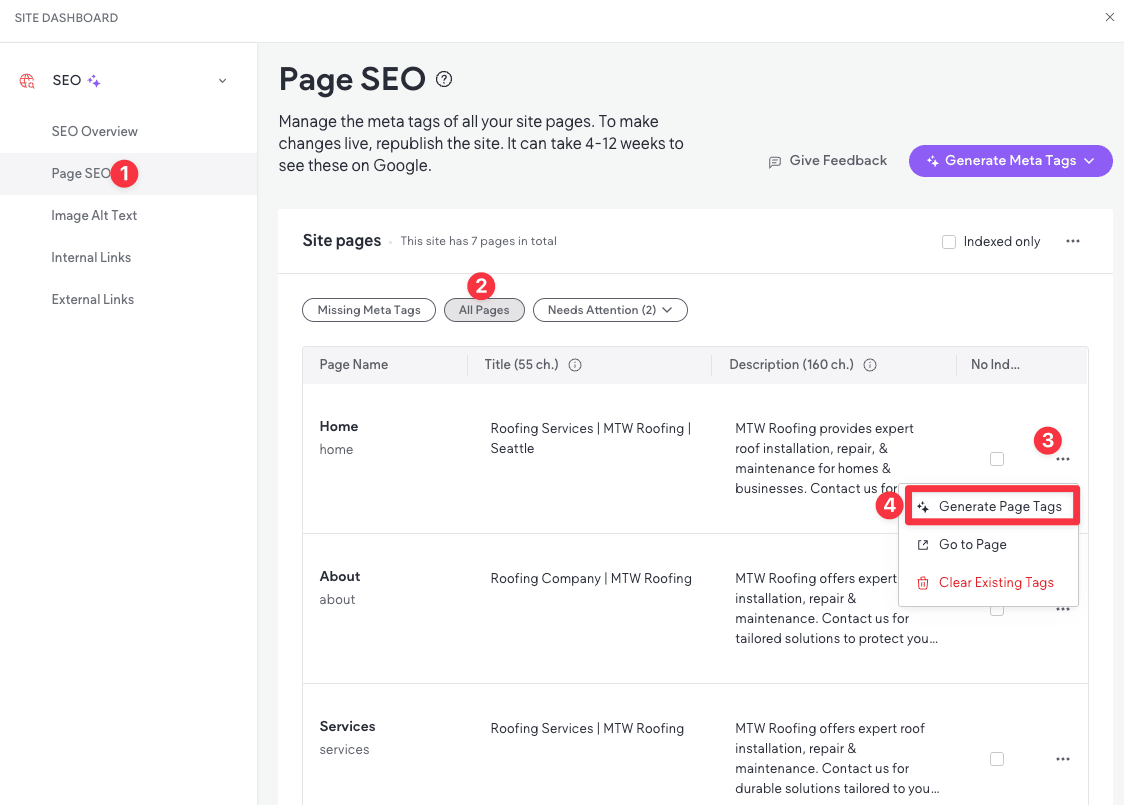Click the Services page description text
1124x805 pixels.
837,758
